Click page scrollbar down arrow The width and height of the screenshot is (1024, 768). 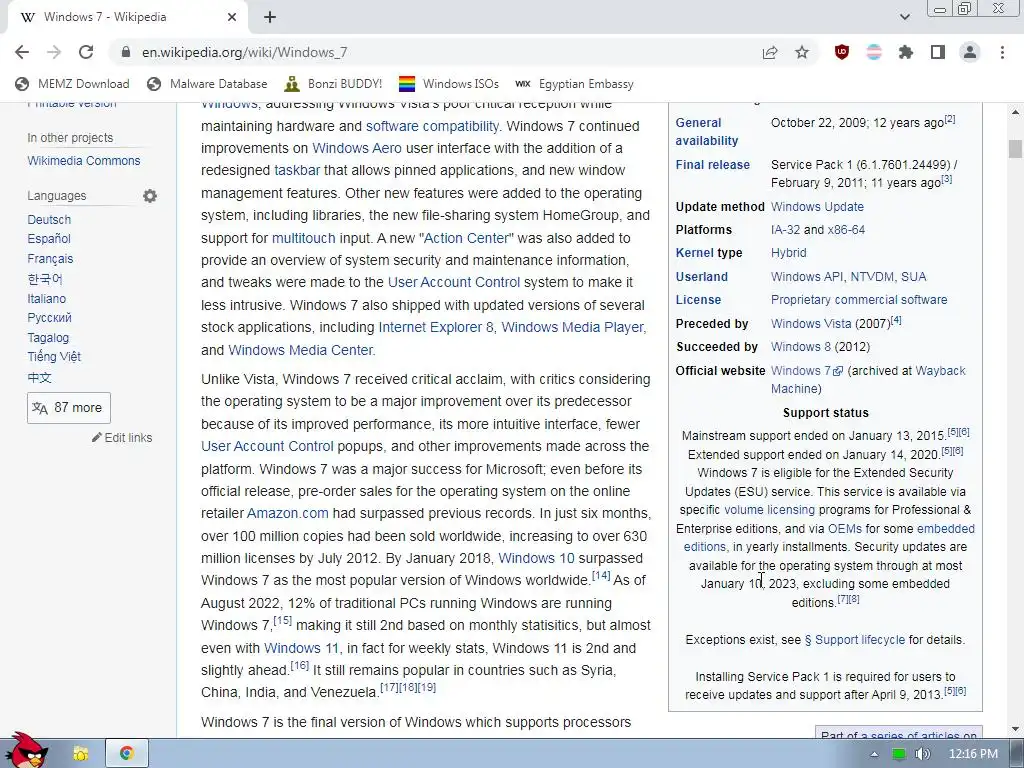click(x=1015, y=729)
